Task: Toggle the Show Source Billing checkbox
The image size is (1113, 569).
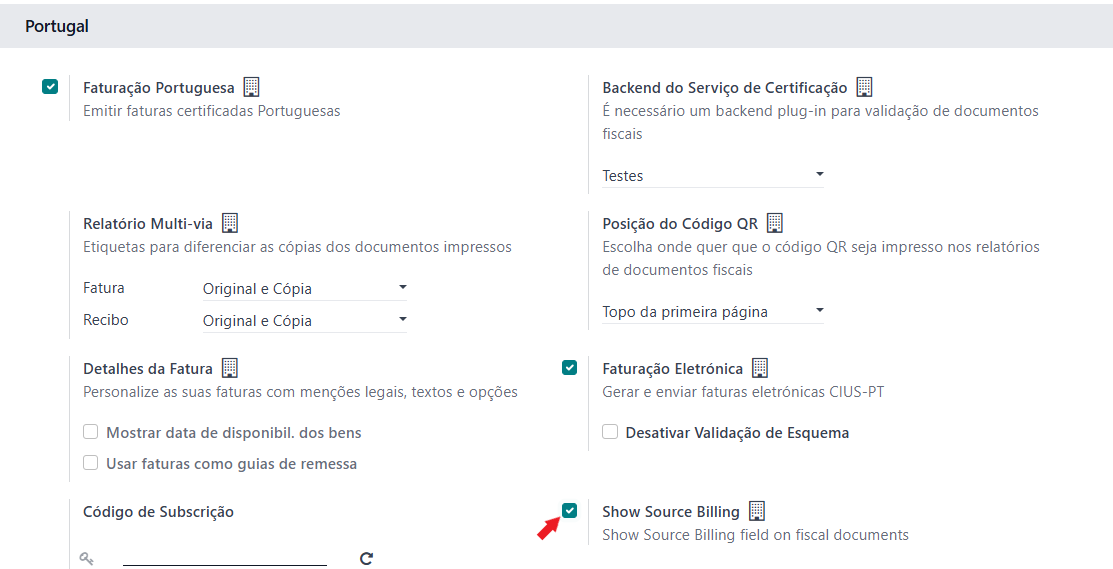Action: (x=570, y=511)
